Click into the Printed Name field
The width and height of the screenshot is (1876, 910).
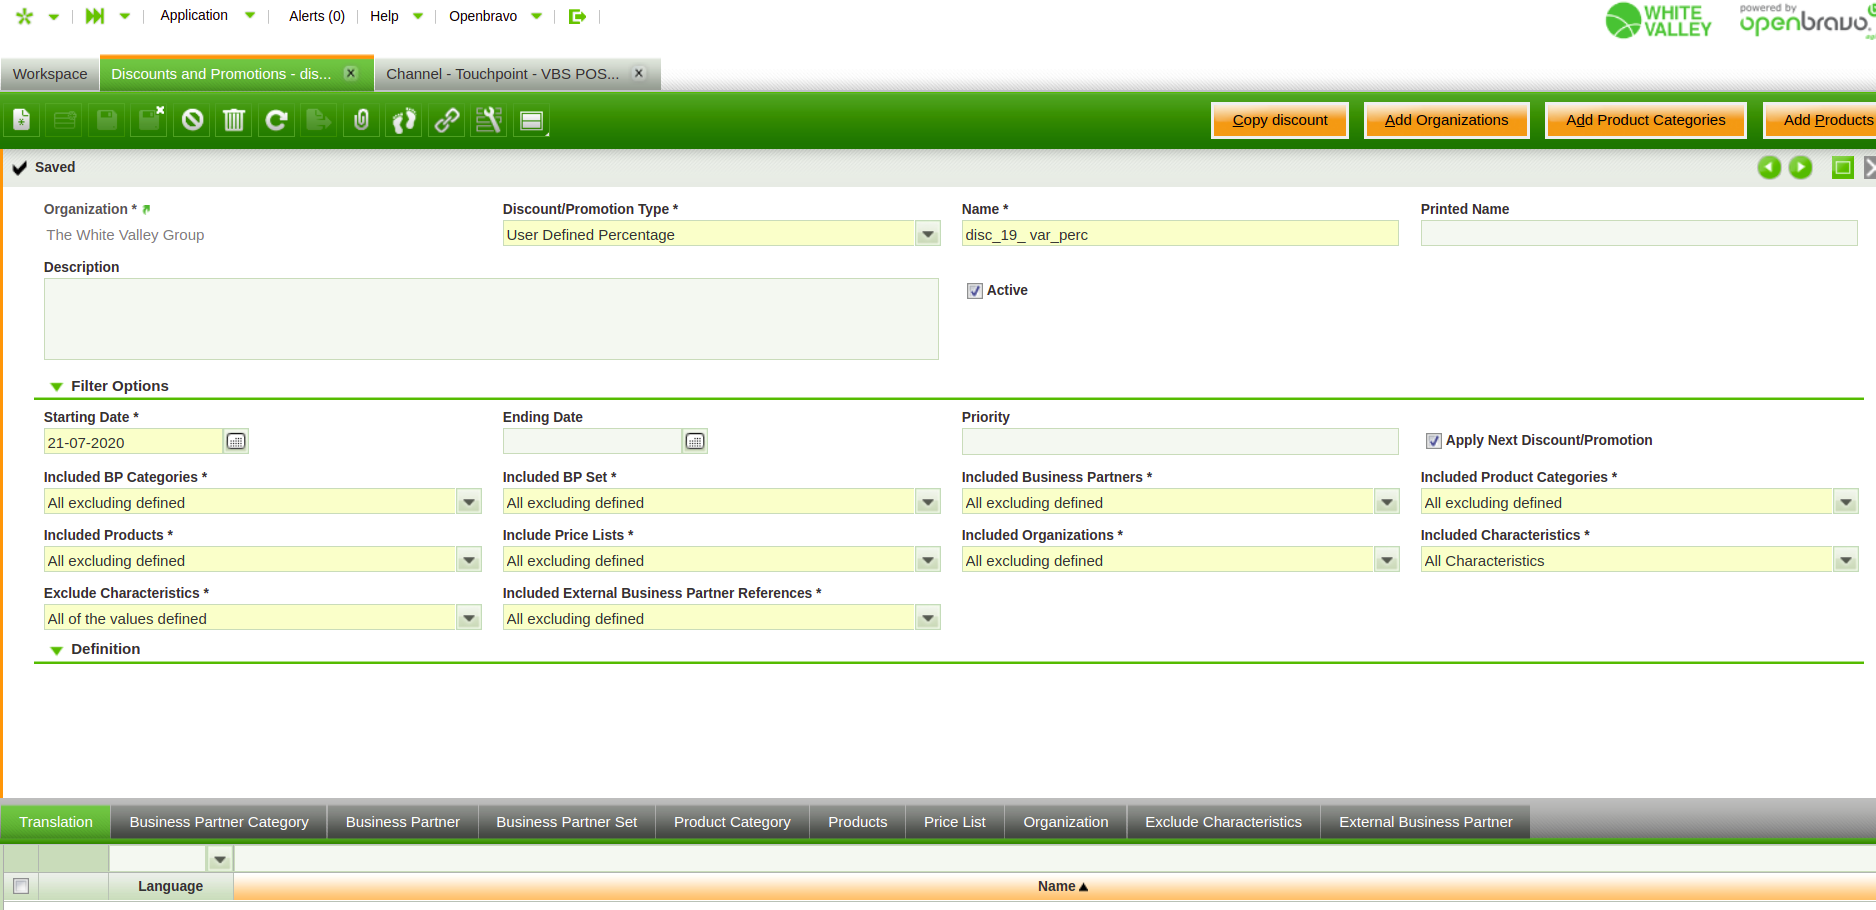[1638, 235]
